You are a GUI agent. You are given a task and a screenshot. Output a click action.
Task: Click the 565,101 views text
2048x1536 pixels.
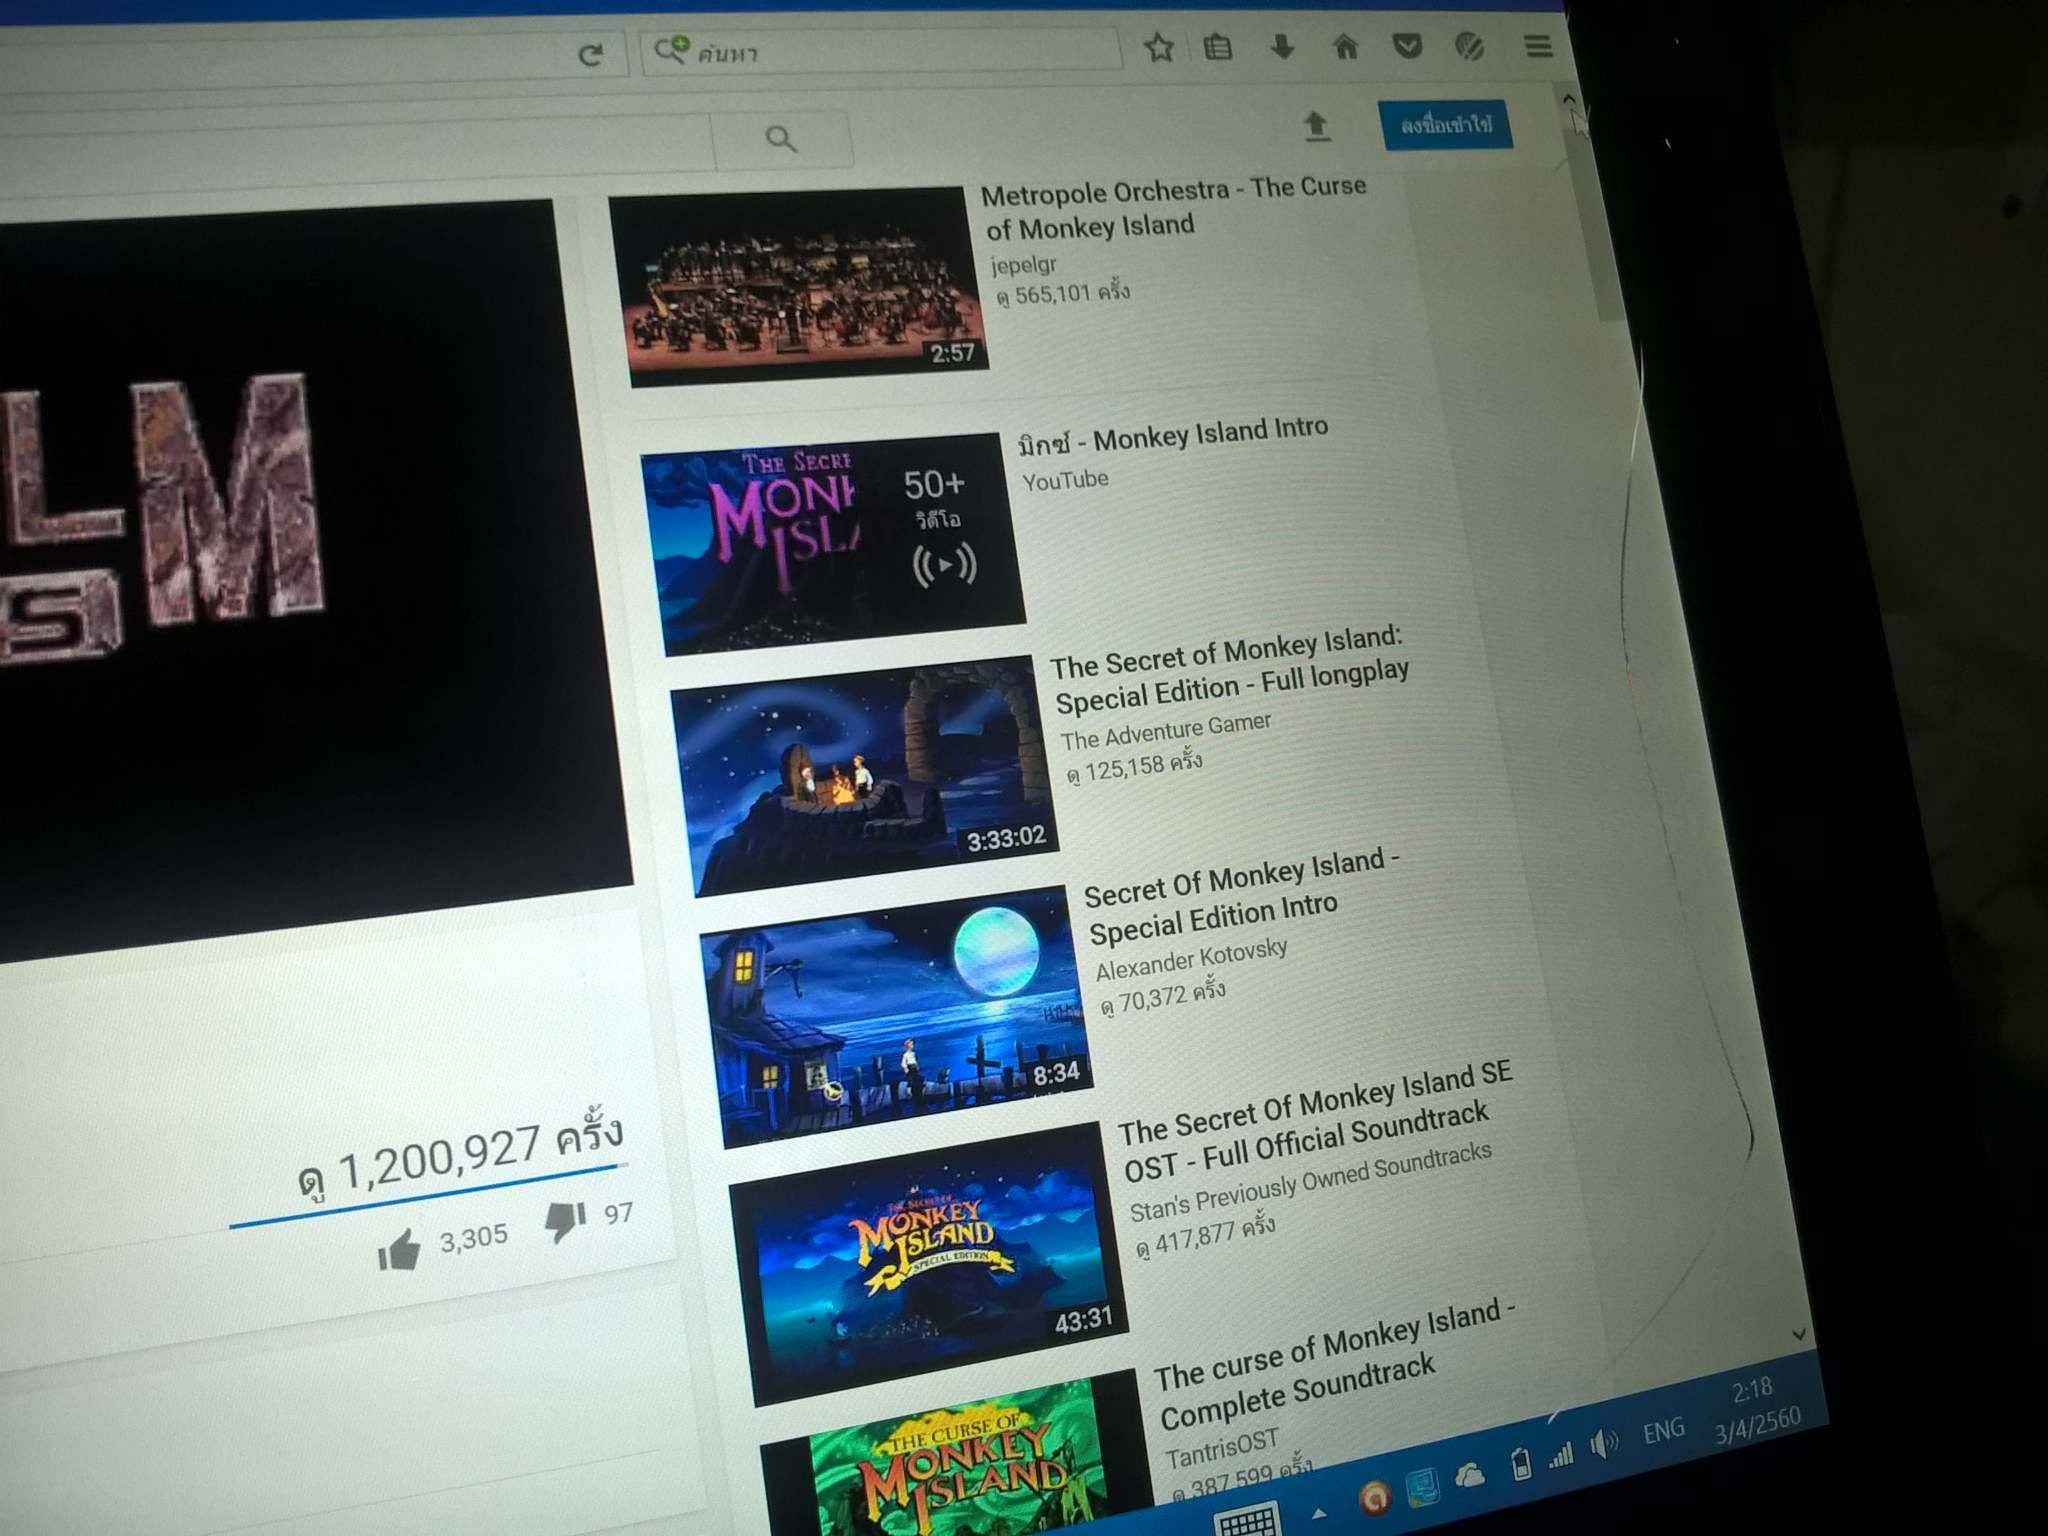1064,294
